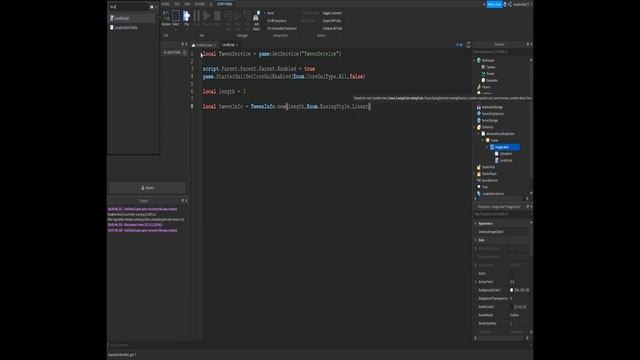Select SoundService in the Explorer
Screen dimensions: 640x360
pos(489,180)
